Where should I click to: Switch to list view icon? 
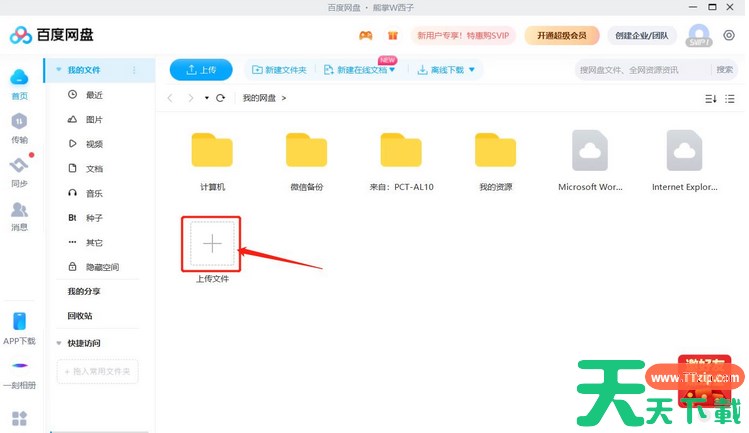(x=730, y=99)
